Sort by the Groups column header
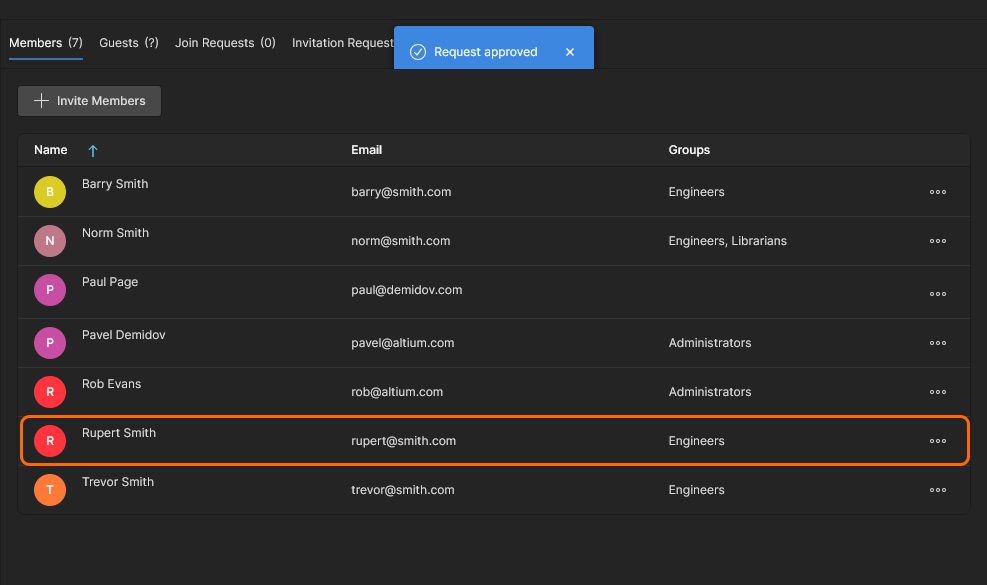The height and width of the screenshot is (585, 987). tap(689, 150)
